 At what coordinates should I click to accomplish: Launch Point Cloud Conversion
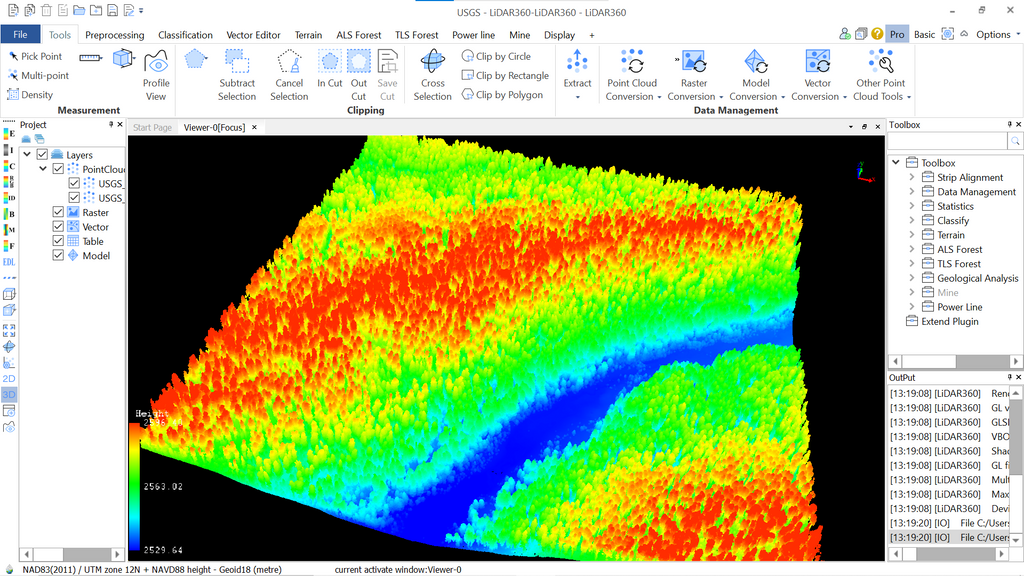631,72
